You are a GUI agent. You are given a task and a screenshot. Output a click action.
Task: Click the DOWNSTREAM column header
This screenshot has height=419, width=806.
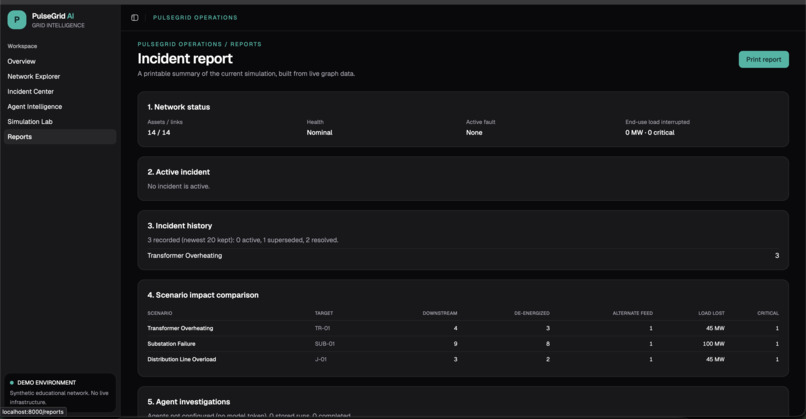[x=439, y=313]
